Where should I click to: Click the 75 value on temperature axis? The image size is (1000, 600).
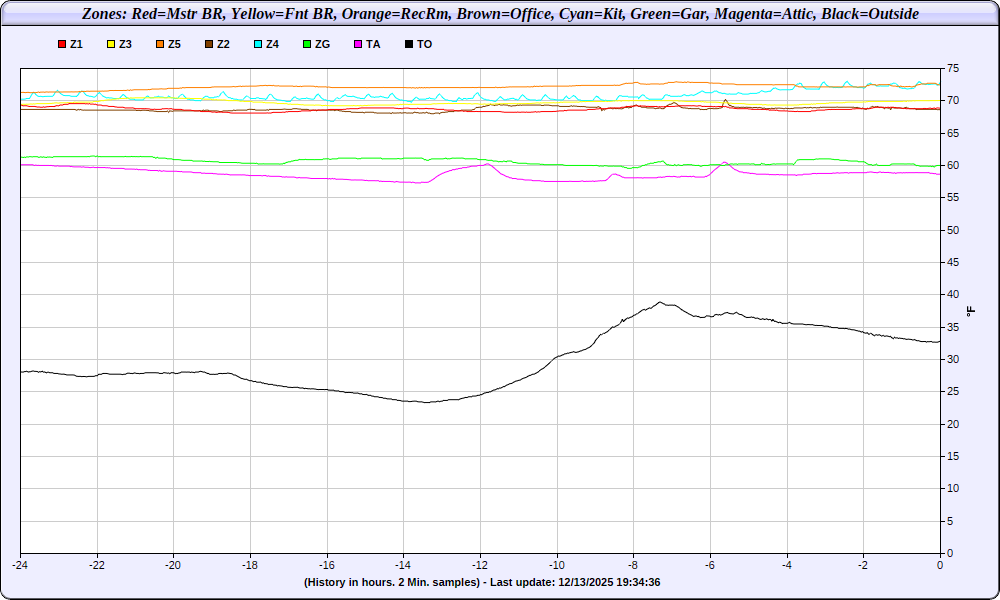[953, 69]
